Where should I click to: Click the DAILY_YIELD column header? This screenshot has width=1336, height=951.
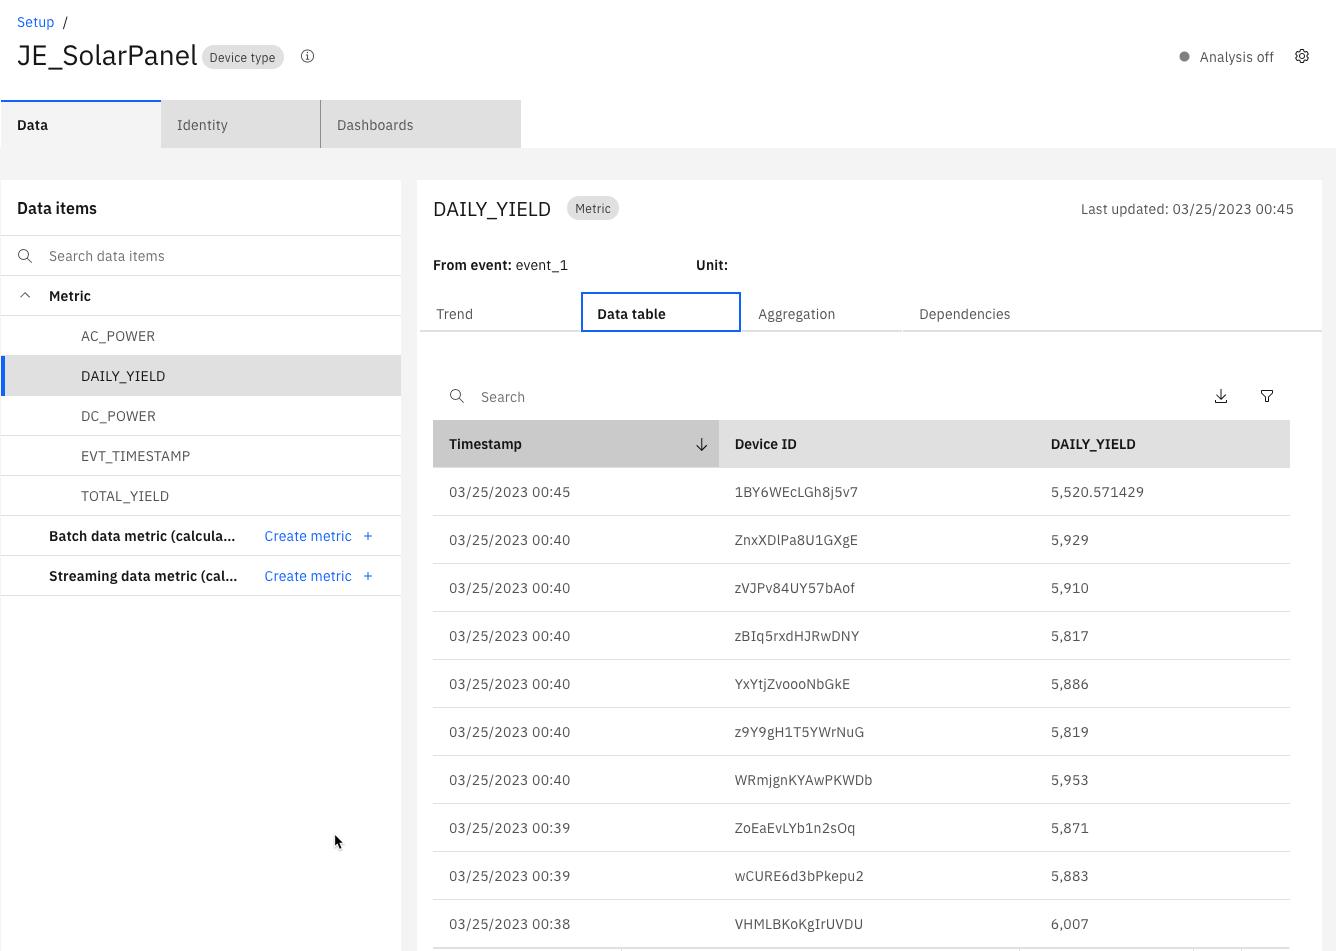click(x=1162, y=444)
